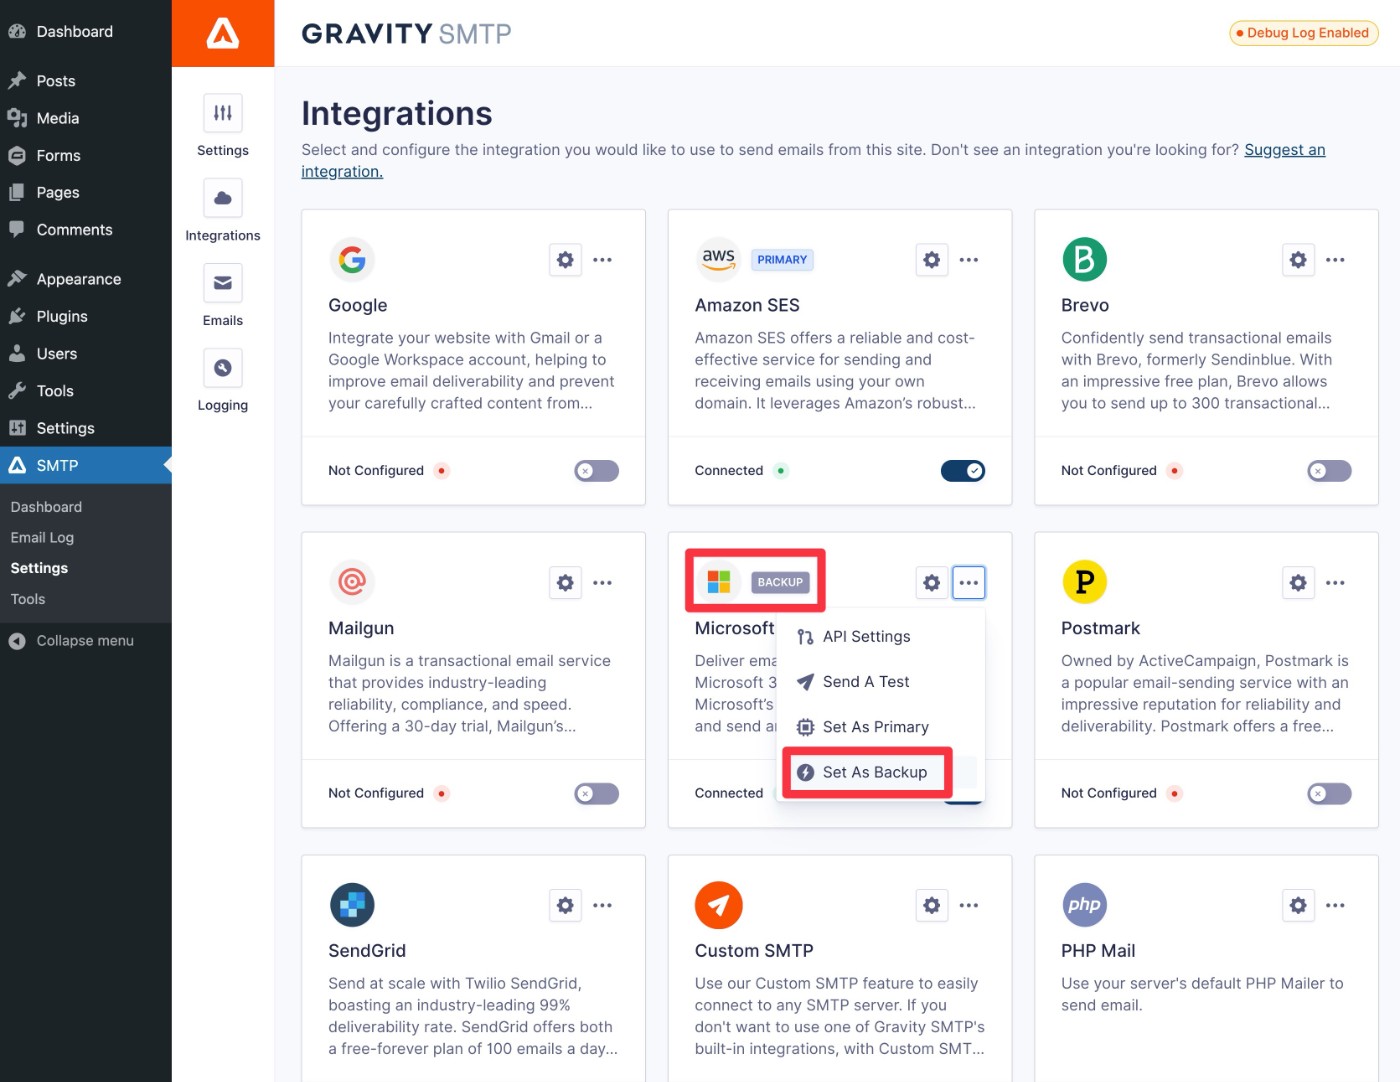Click the Postmark logo icon
Viewport: 1400px width, 1082px height.
(1084, 582)
